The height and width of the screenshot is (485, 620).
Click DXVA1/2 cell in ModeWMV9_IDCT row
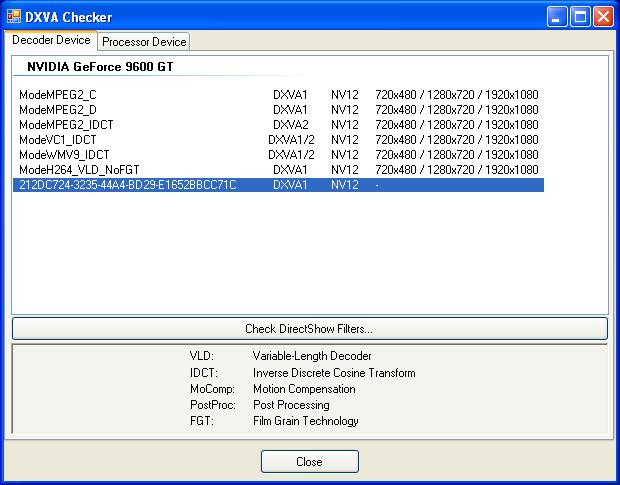(x=291, y=155)
